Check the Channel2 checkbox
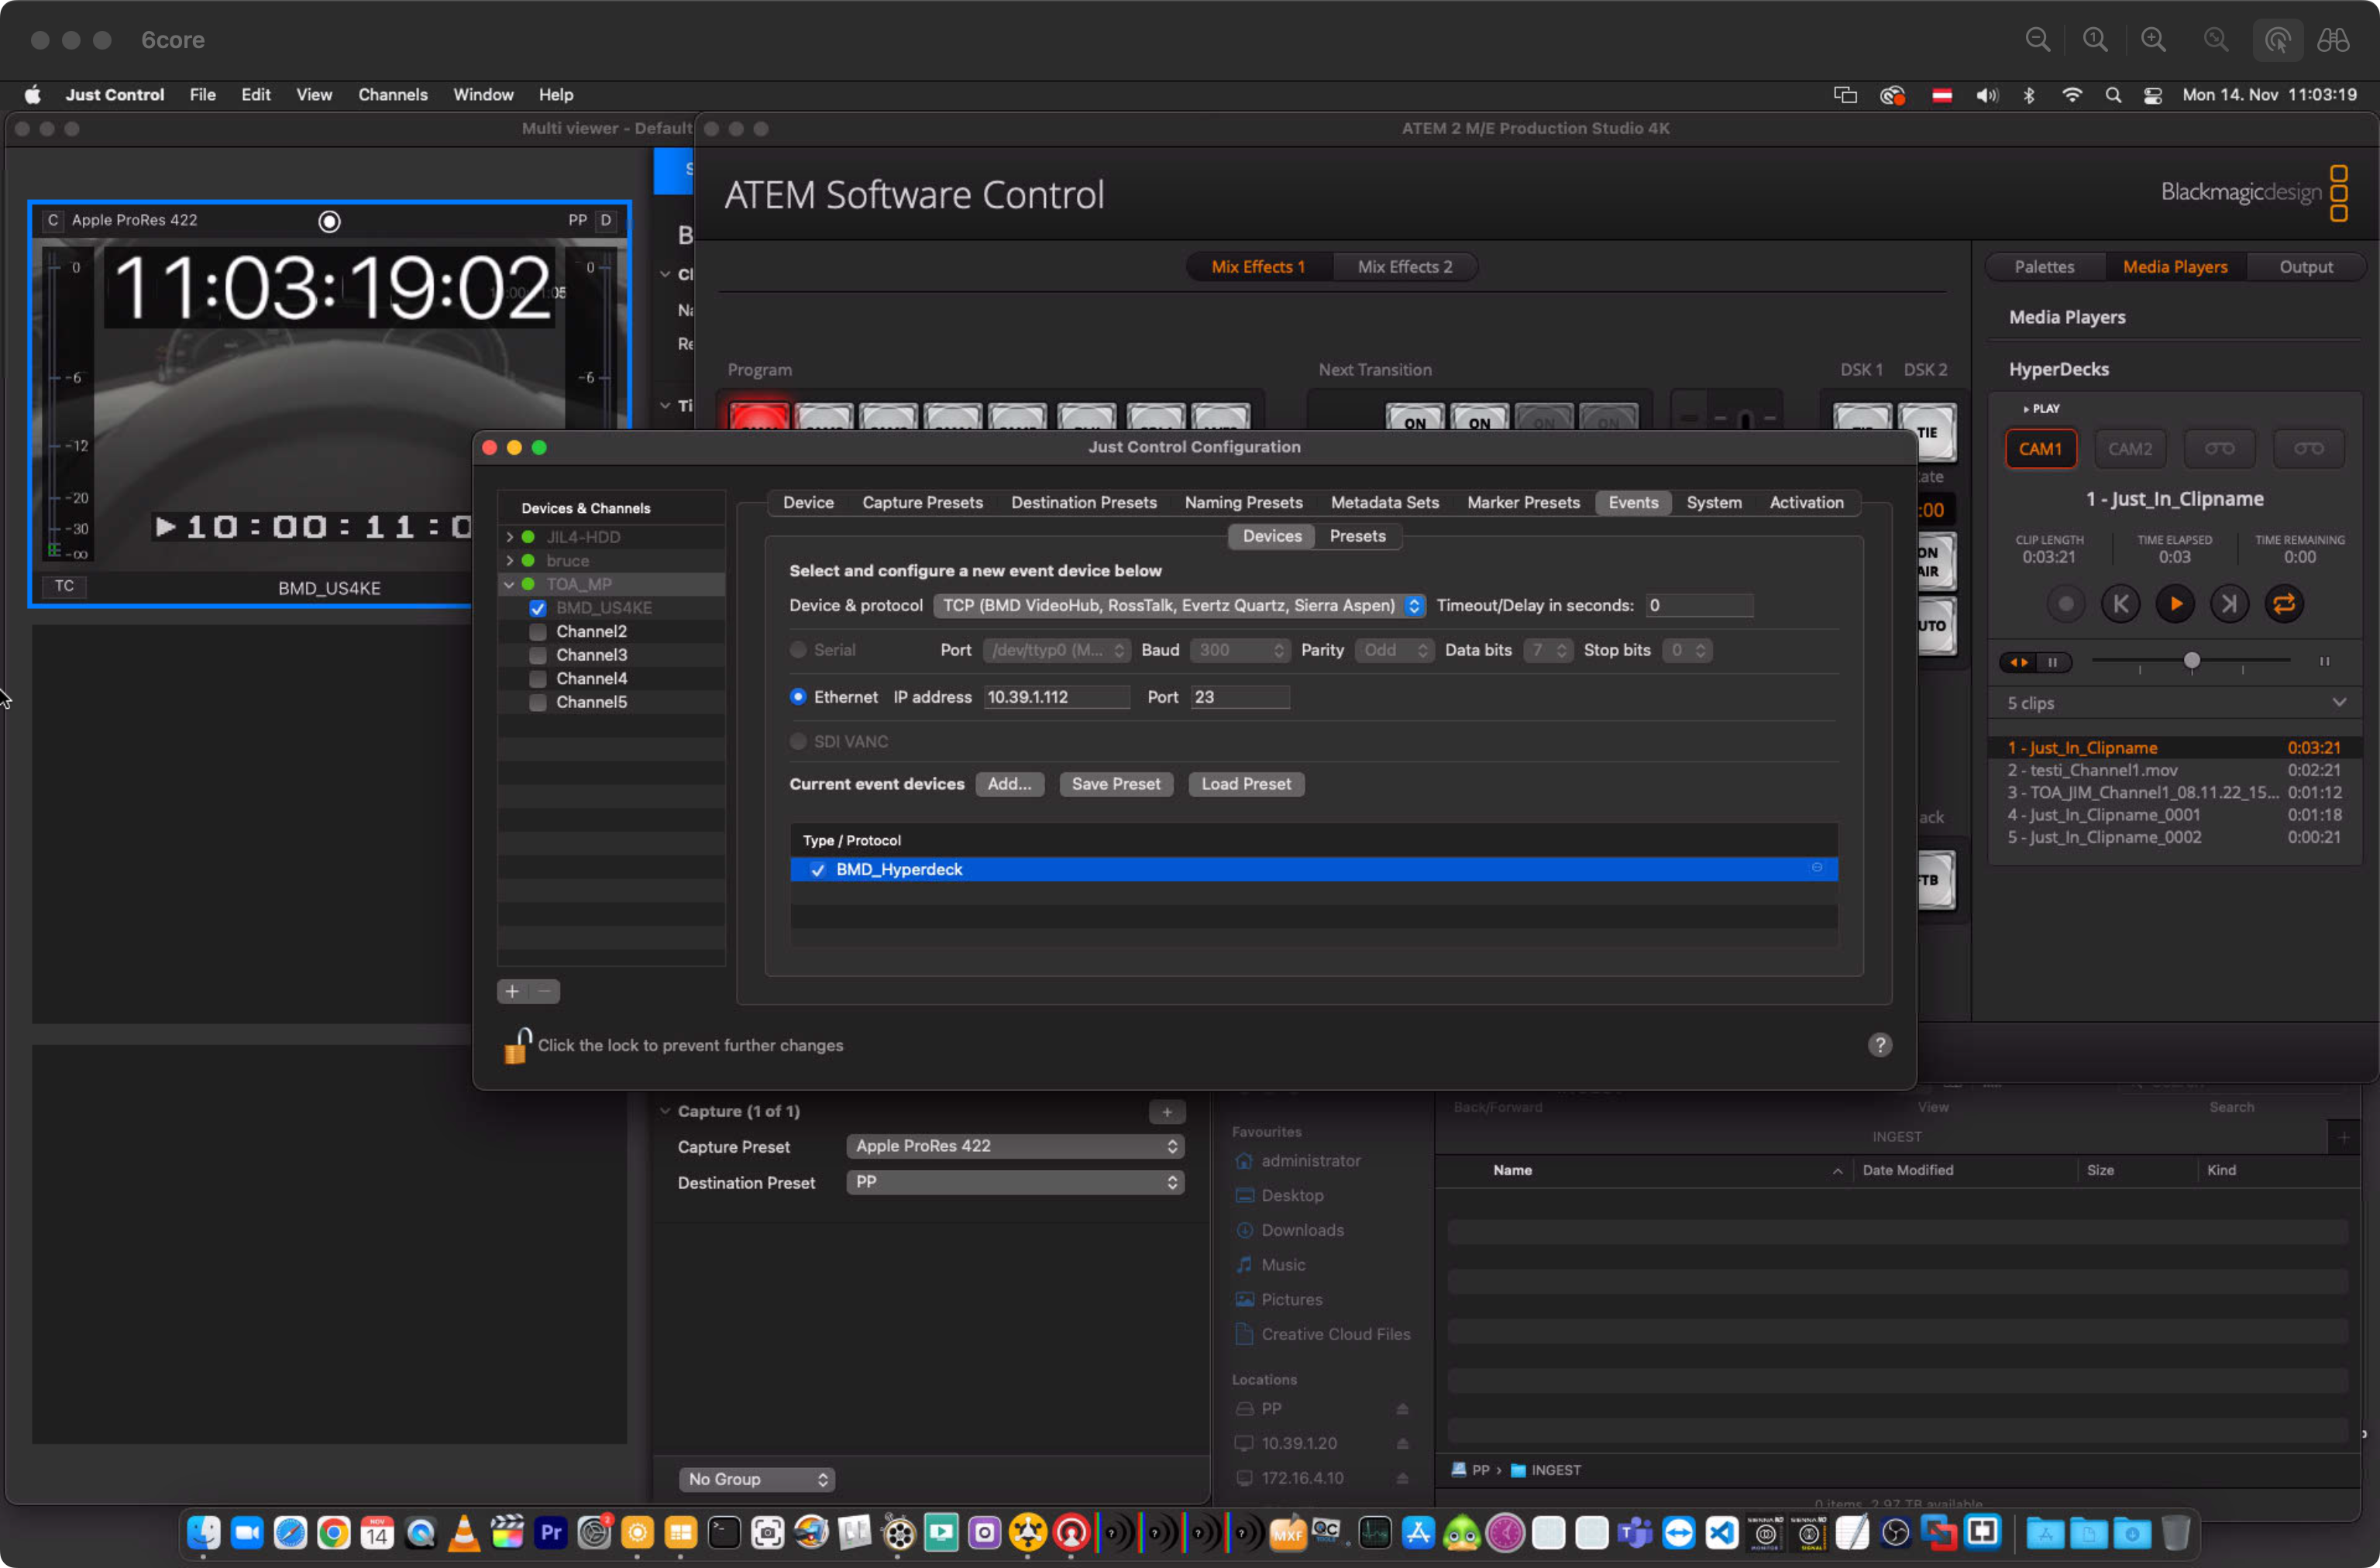The image size is (2380, 1568). click(x=537, y=632)
